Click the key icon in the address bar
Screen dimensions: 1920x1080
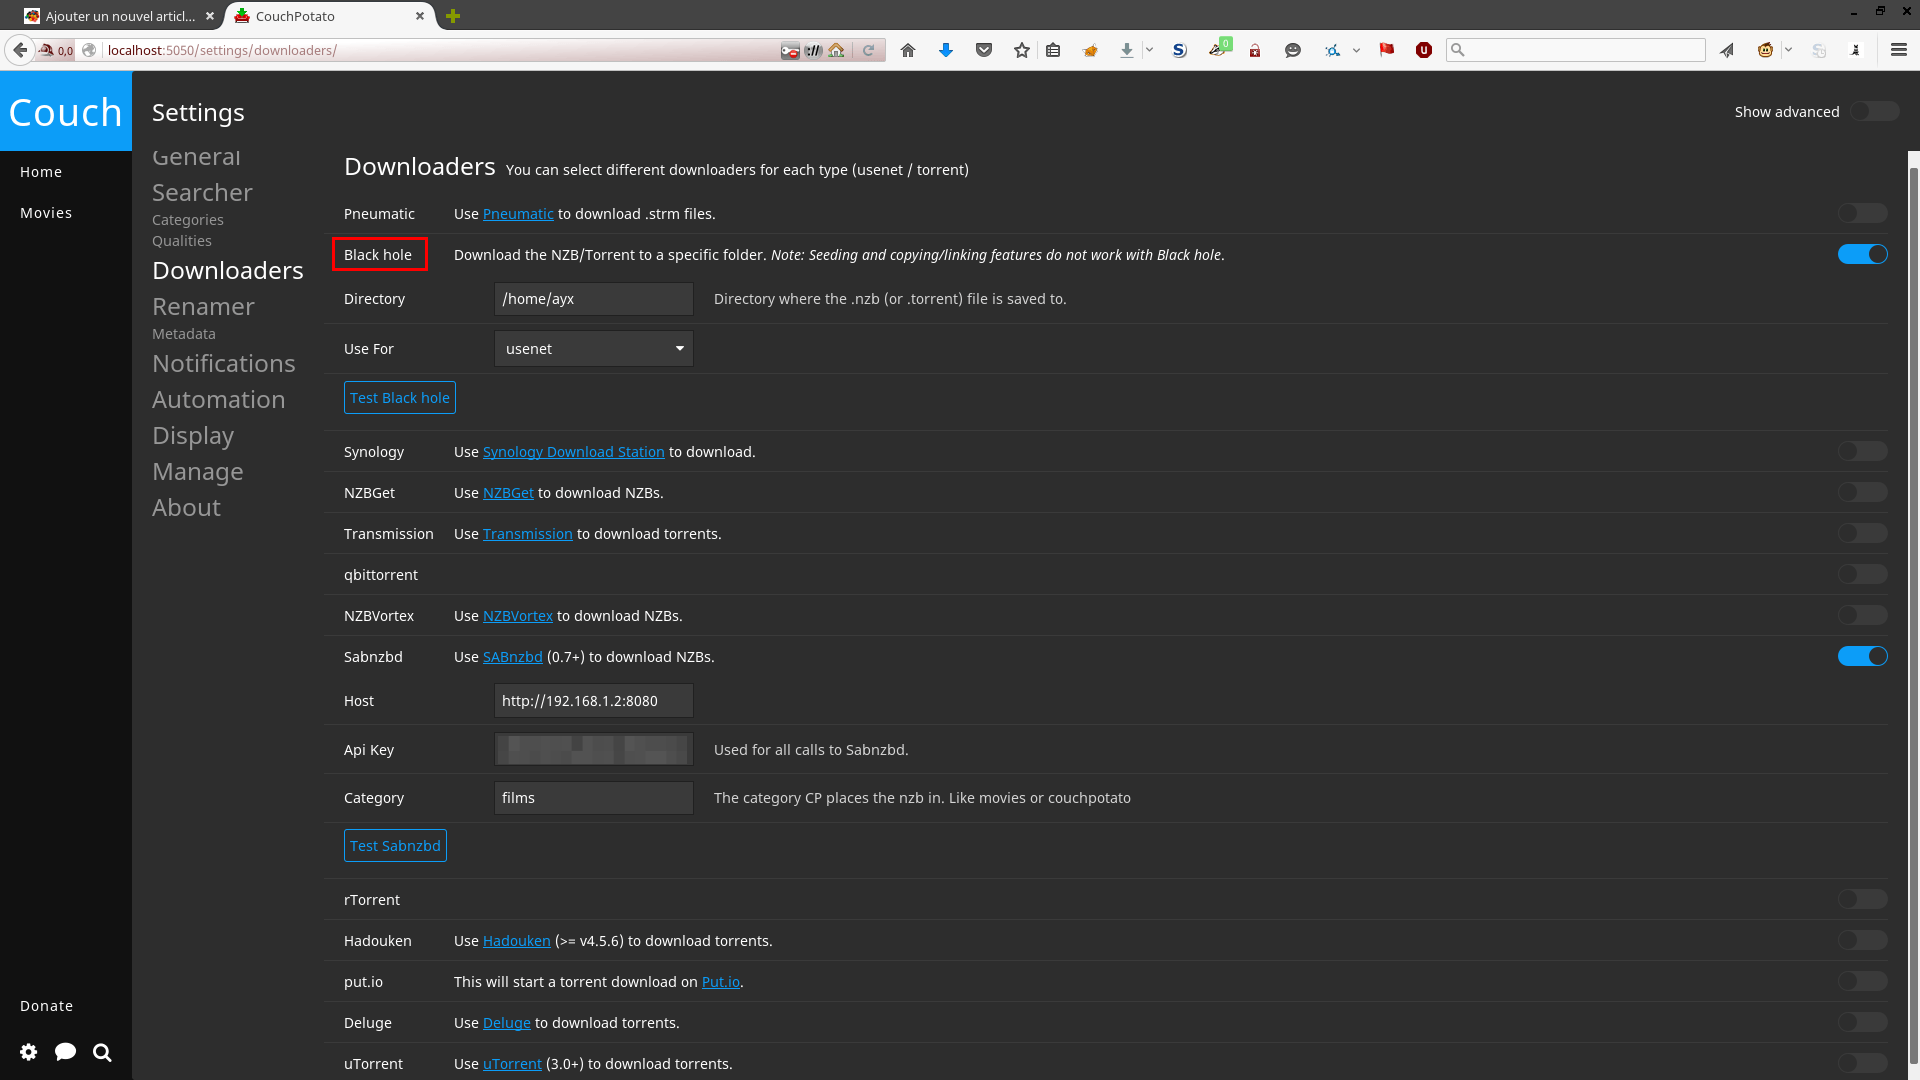pyautogui.click(x=790, y=50)
